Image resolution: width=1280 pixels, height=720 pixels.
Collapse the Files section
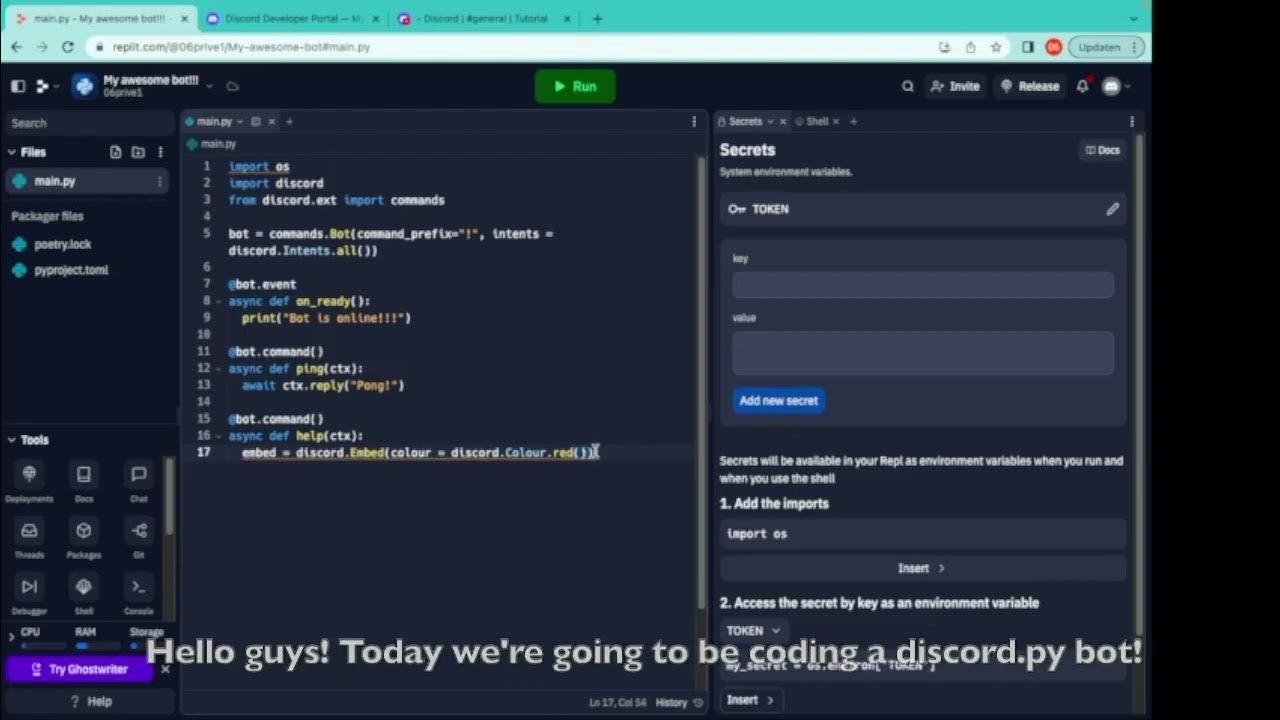tap(12, 152)
